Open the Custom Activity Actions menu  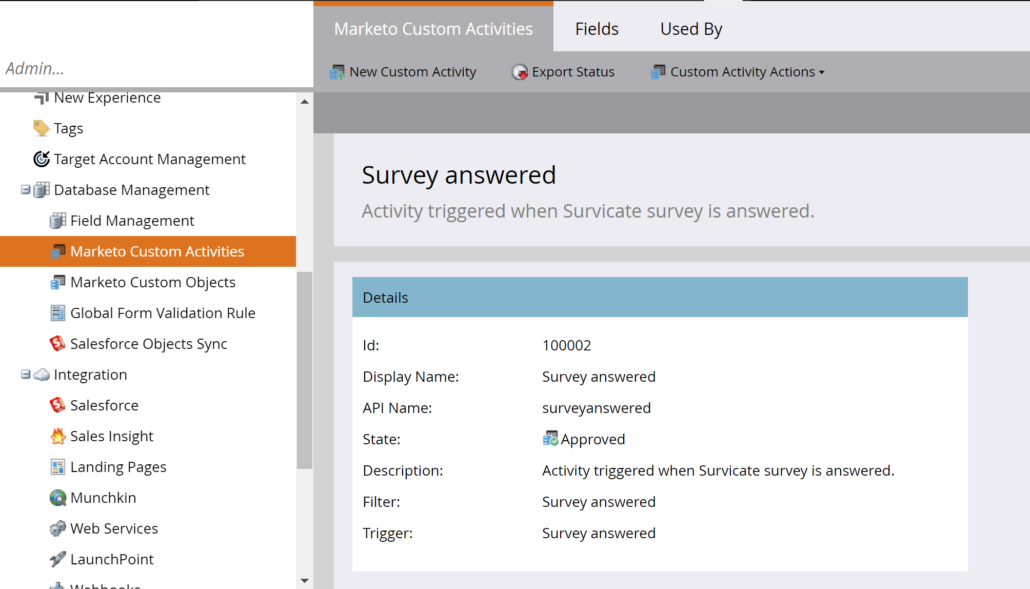(738, 72)
